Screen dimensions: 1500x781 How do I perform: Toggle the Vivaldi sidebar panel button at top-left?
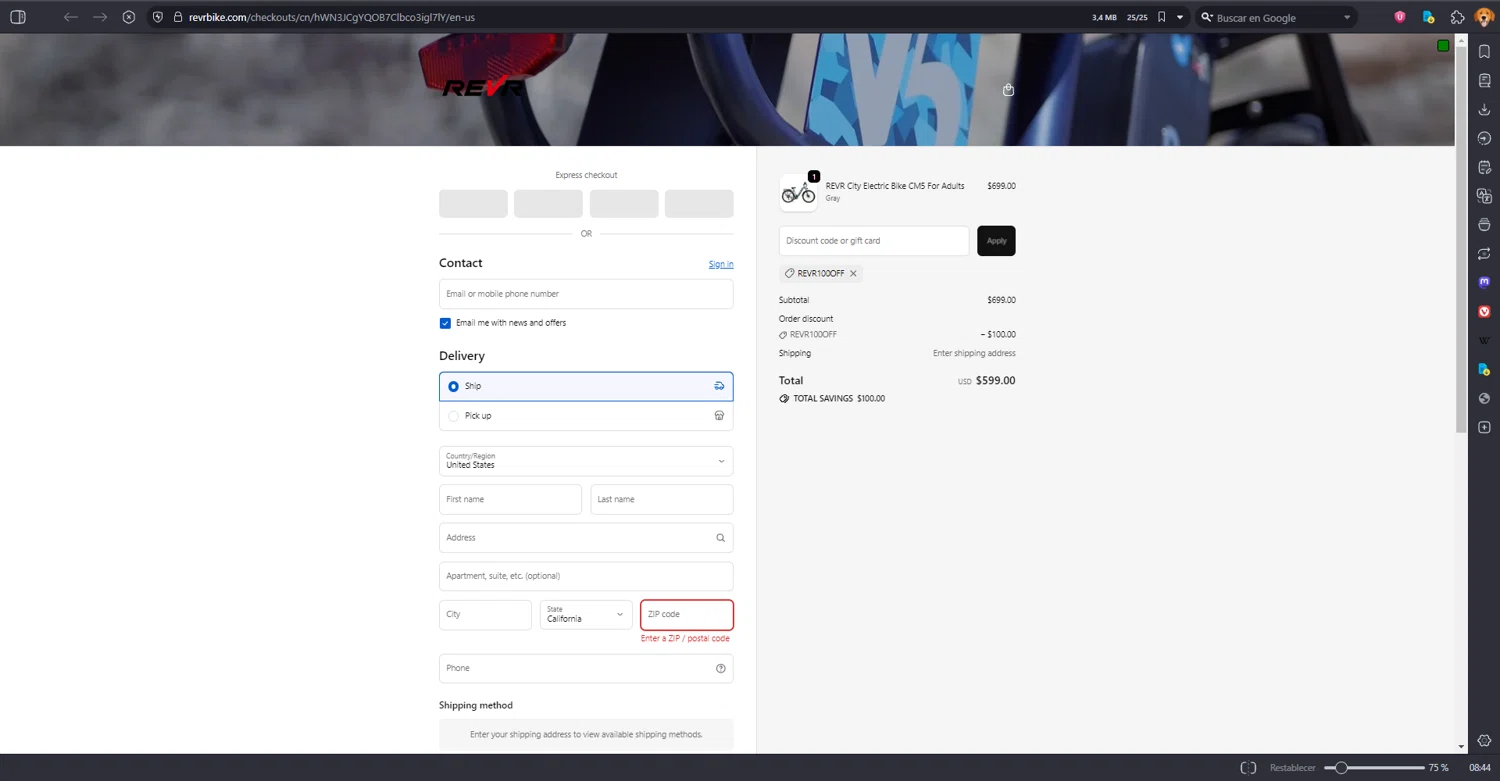coord(17,17)
